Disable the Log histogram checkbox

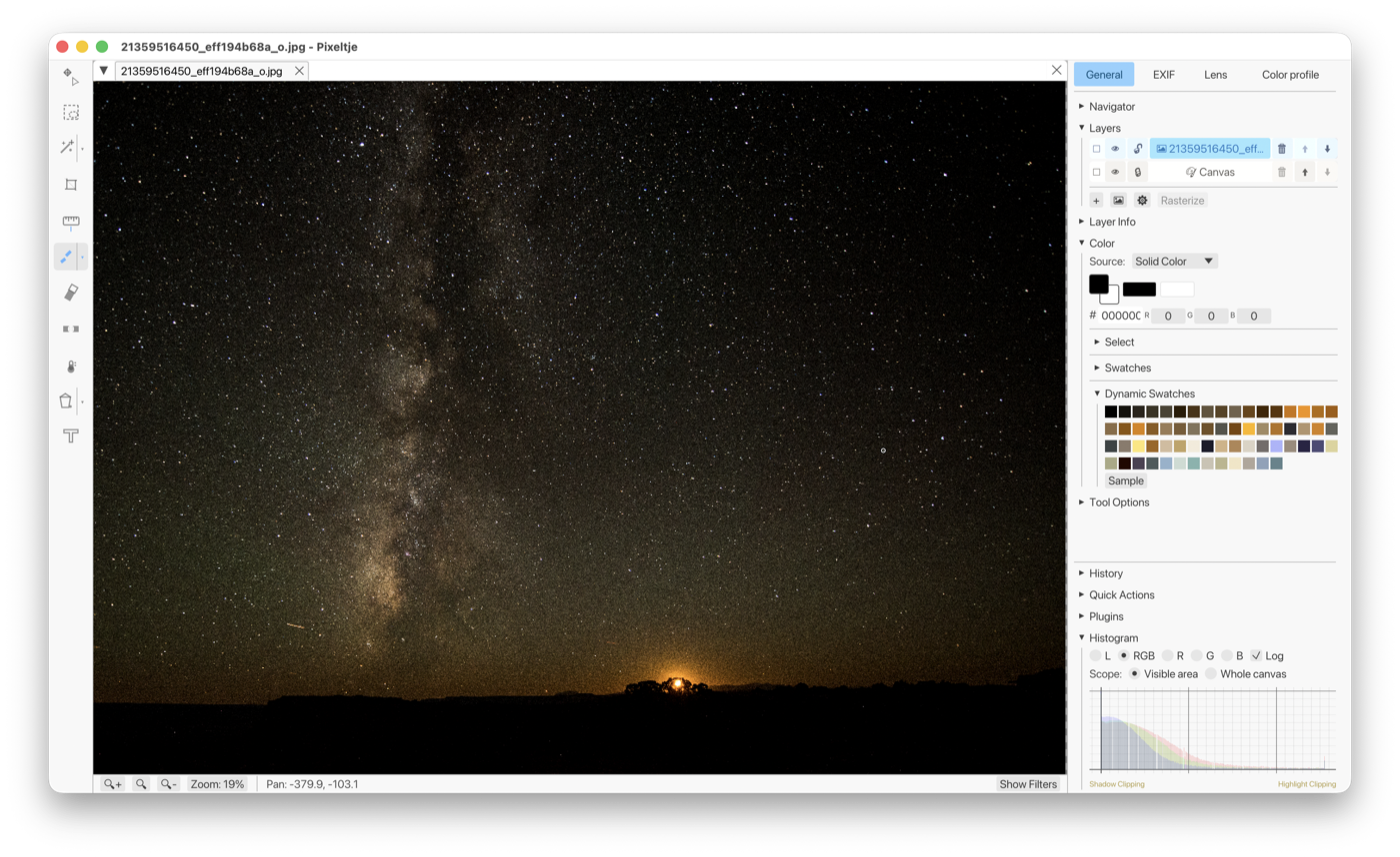click(x=1256, y=656)
